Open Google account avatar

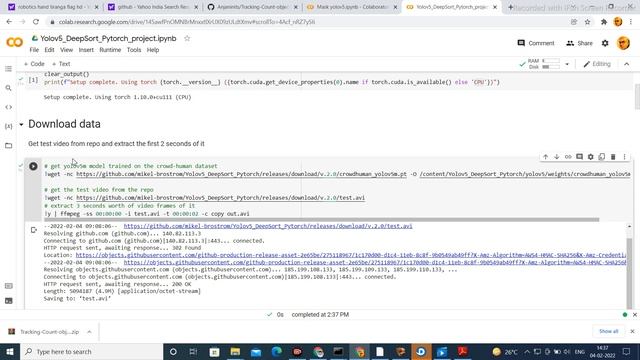(623, 43)
